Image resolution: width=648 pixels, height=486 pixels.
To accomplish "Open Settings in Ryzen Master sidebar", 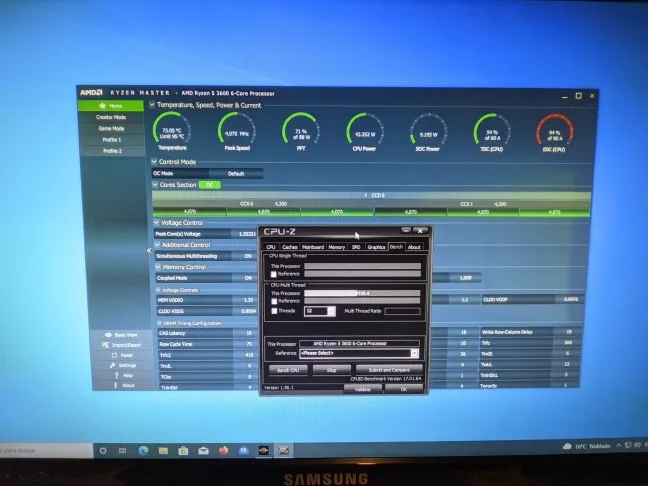I will 123,365.
